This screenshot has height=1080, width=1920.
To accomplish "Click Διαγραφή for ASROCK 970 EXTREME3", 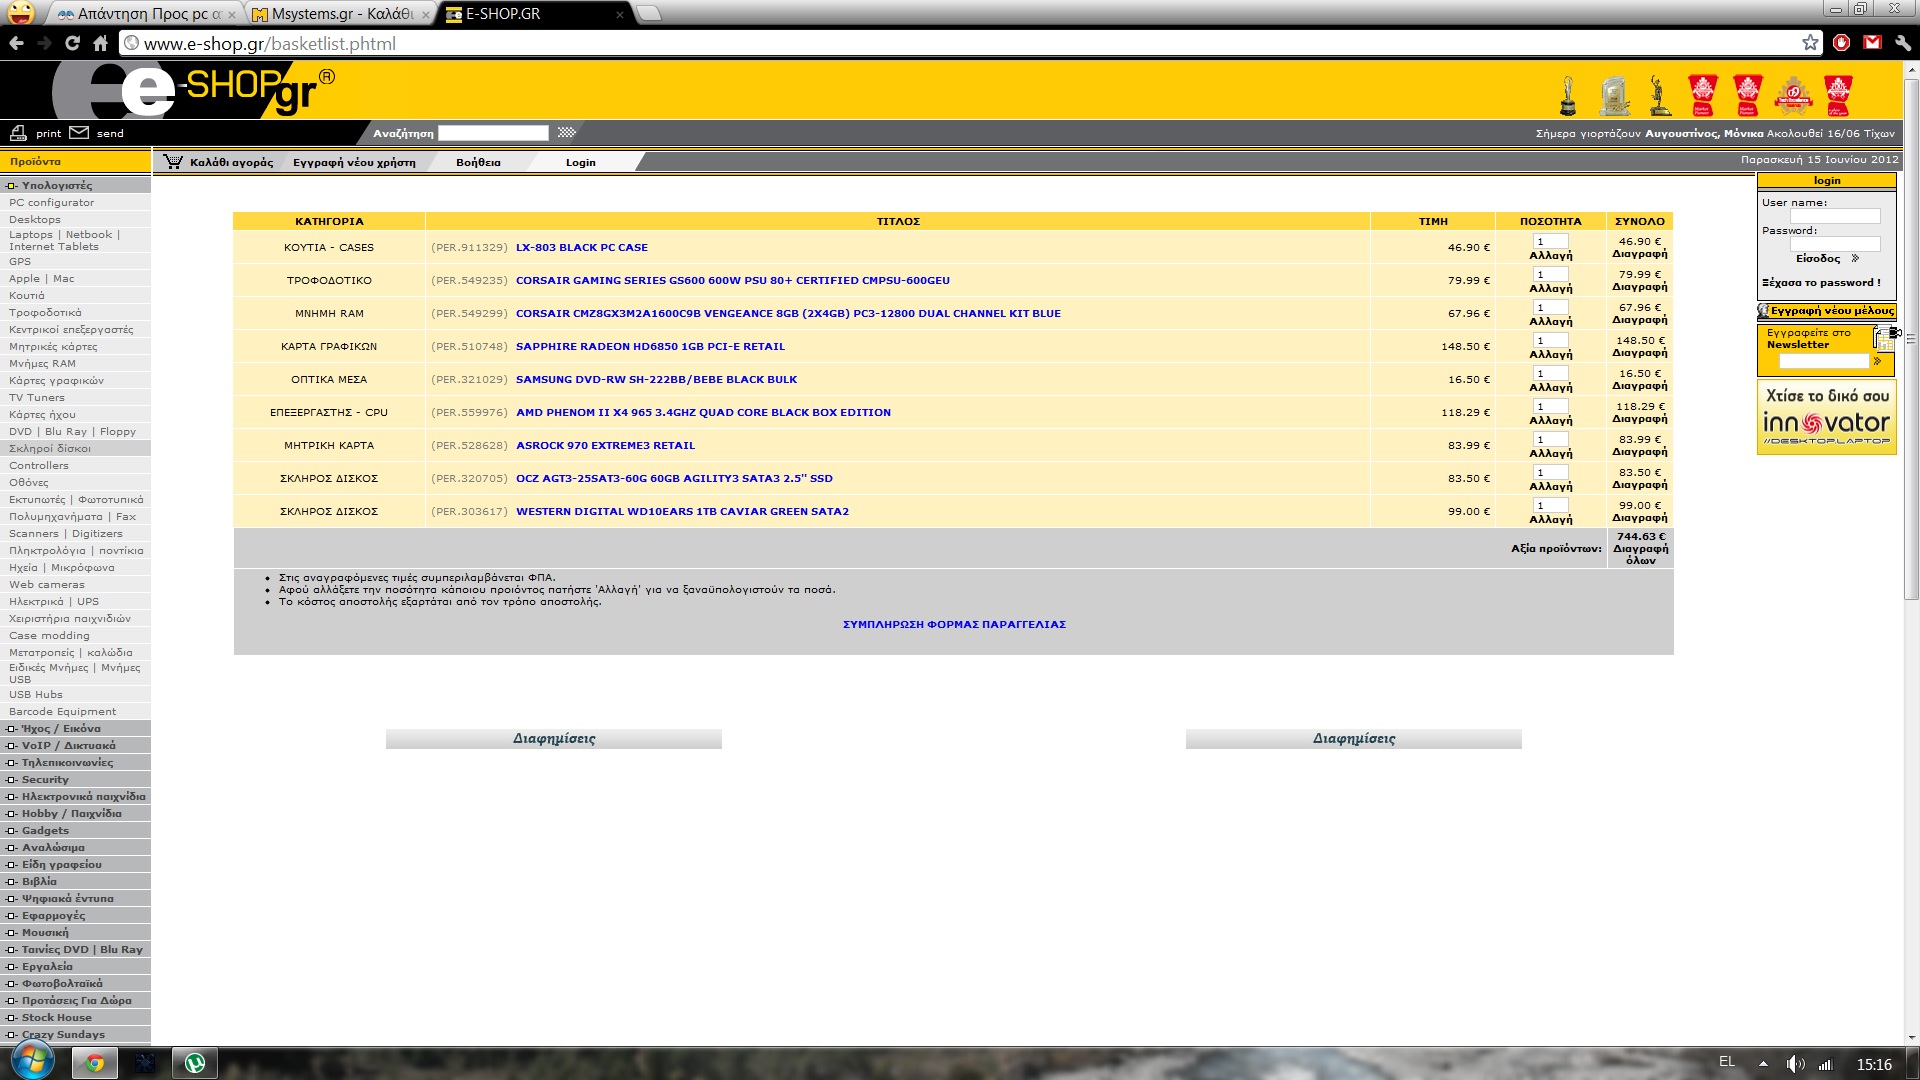I will point(1640,452).
